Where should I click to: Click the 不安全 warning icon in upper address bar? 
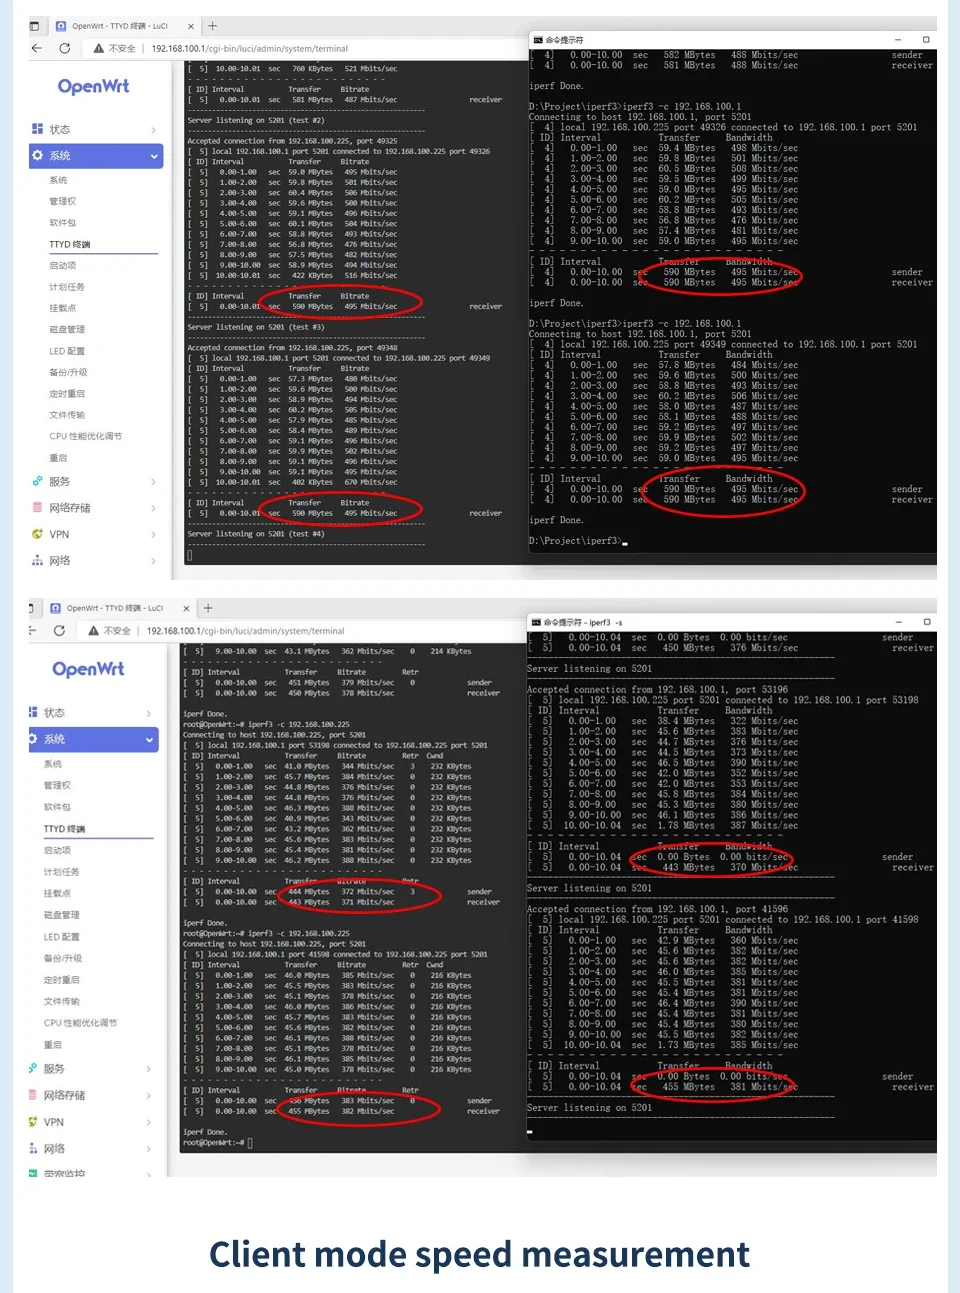pyautogui.click(x=99, y=48)
